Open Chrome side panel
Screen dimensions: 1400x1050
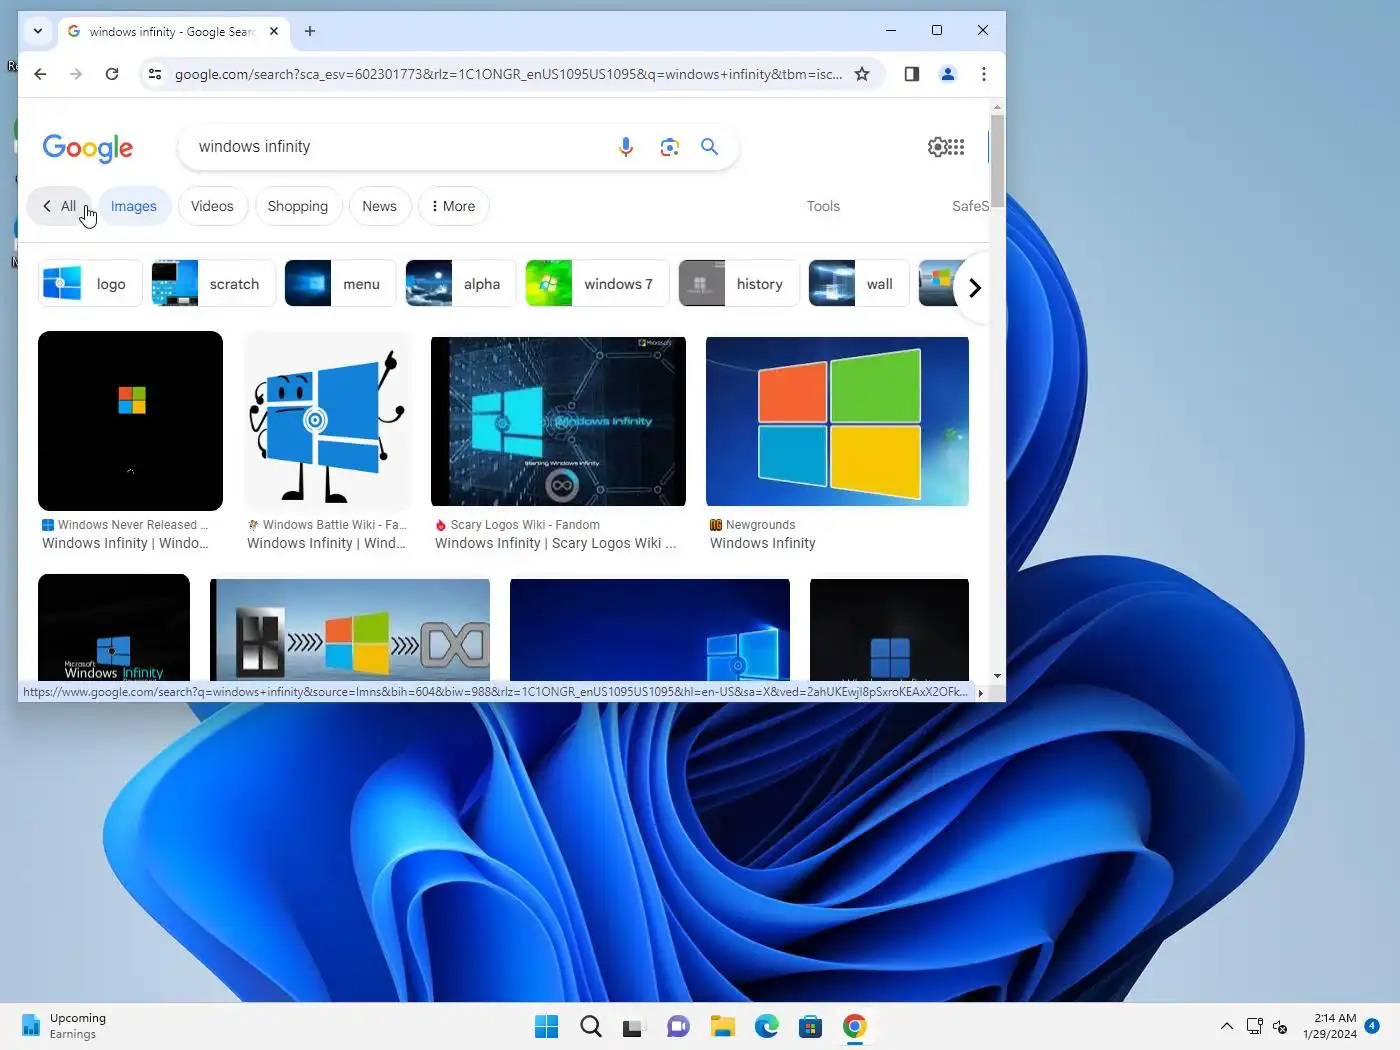(912, 74)
